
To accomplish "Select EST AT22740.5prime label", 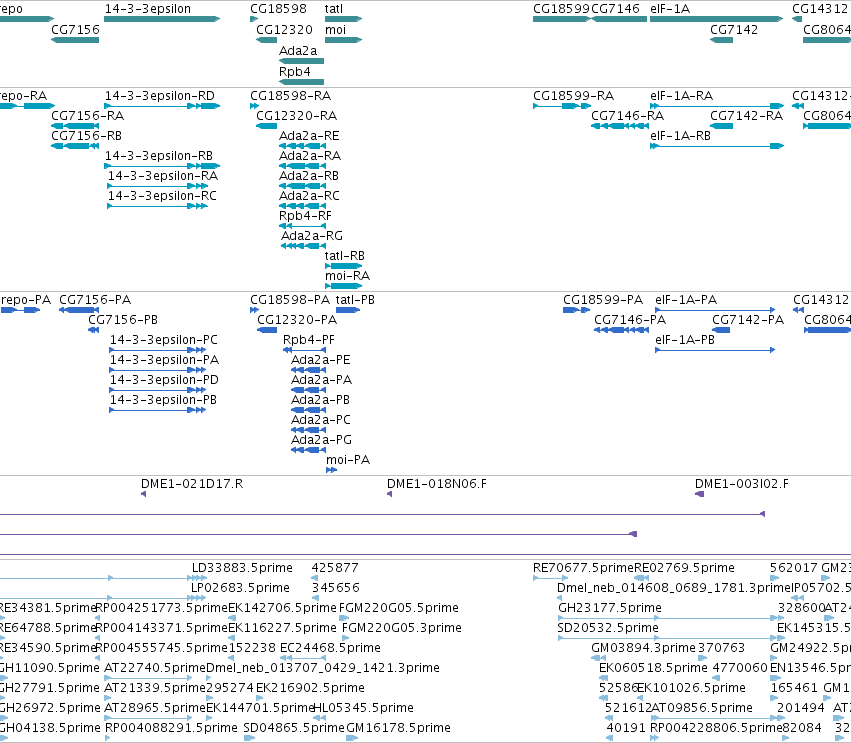I will click(x=155, y=668).
